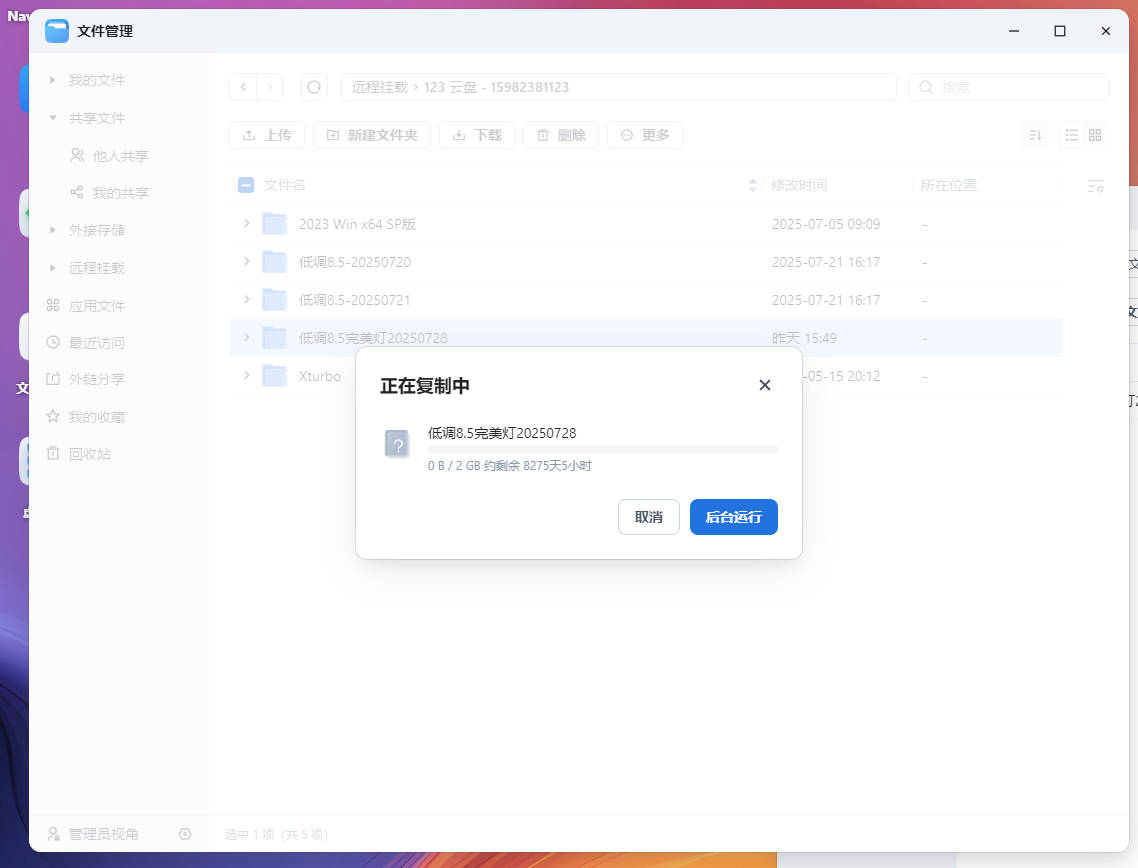This screenshot has height=868, width=1138.
Task: Click folder icon of 2023 Win x64 SP版
Action: 274,224
